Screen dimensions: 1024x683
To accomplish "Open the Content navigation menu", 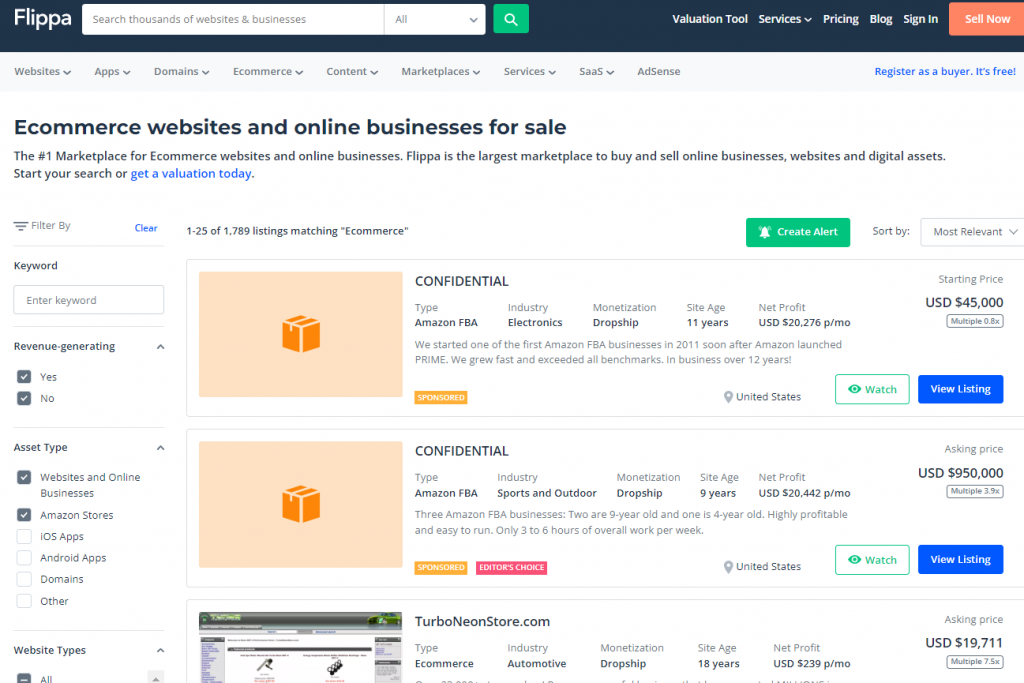I will tap(352, 71).
